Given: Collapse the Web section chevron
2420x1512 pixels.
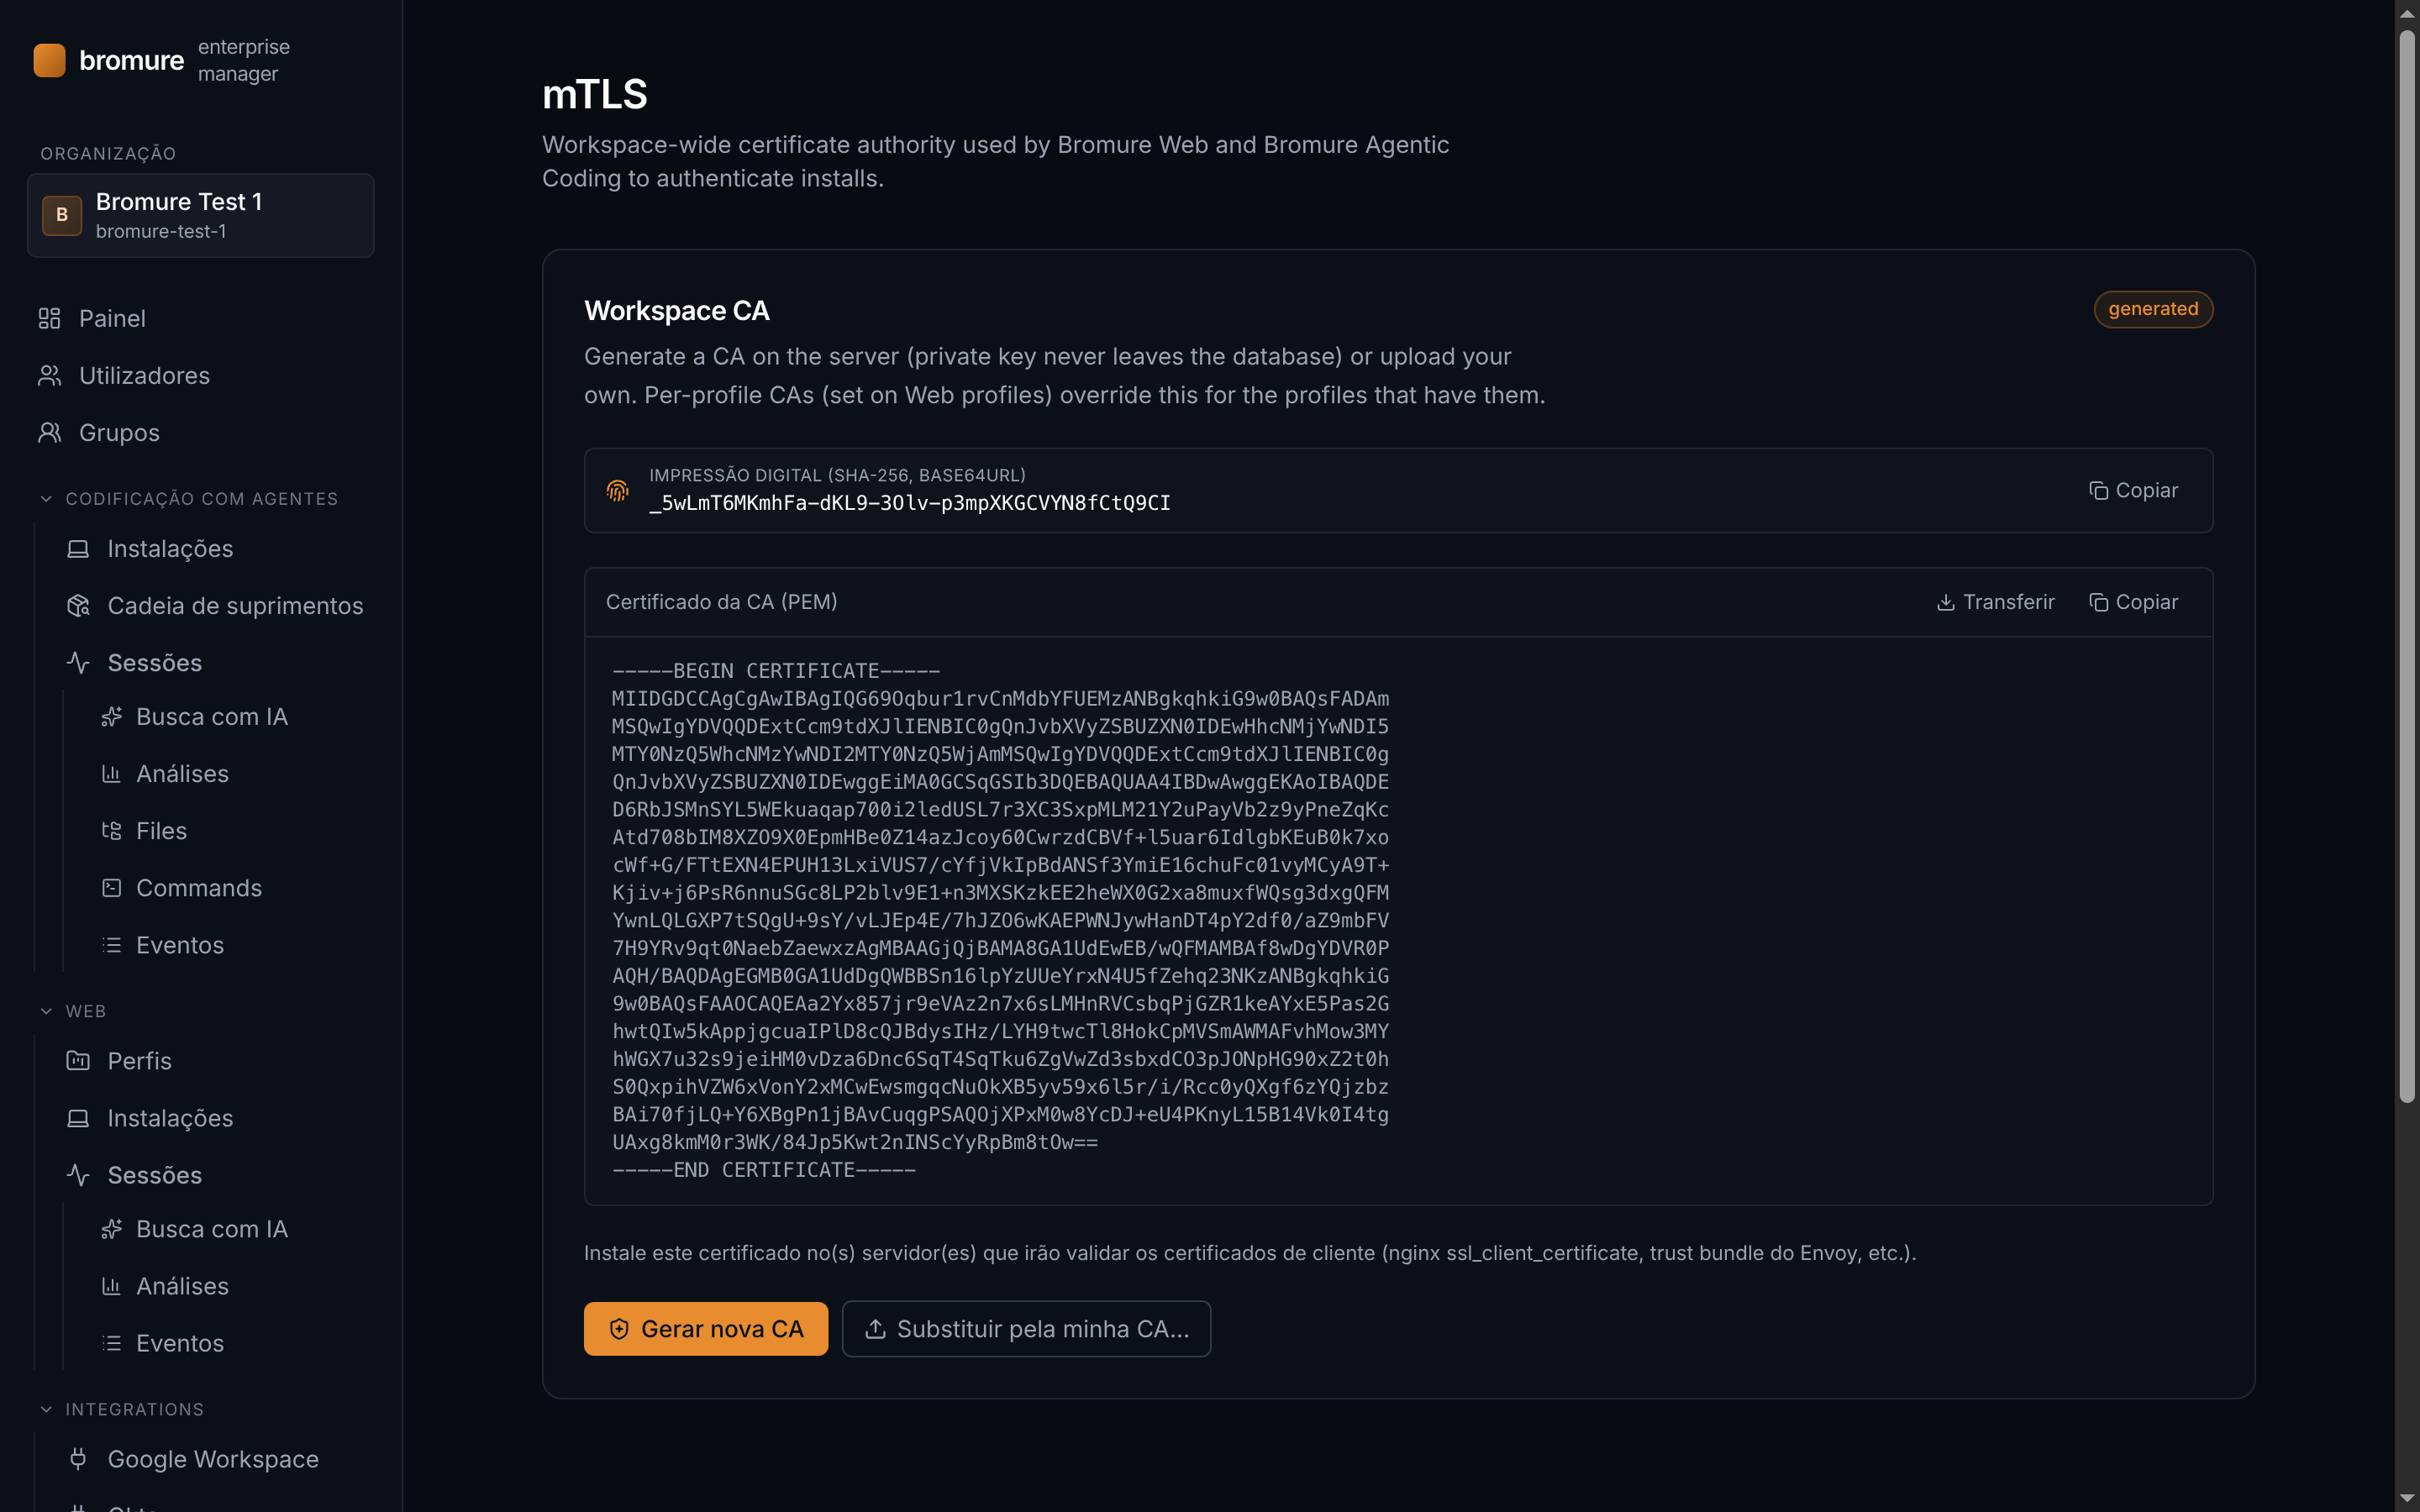Looking at the screenshot, I should coord(46,1011).
